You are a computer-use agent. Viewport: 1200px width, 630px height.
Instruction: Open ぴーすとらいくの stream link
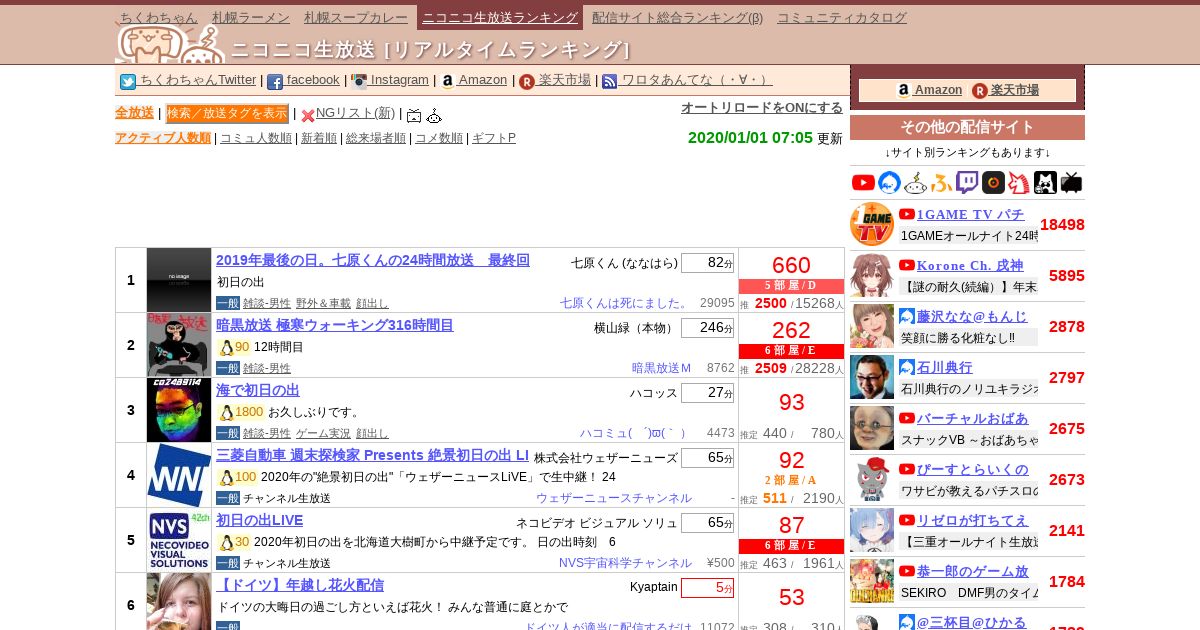pyautogui.click(x=972, y=469)
